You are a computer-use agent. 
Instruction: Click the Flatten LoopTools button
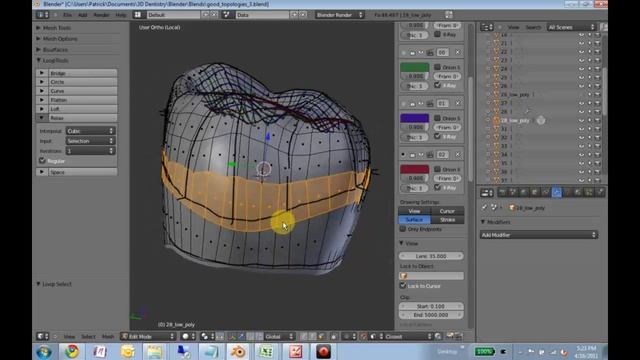(83, 100)
